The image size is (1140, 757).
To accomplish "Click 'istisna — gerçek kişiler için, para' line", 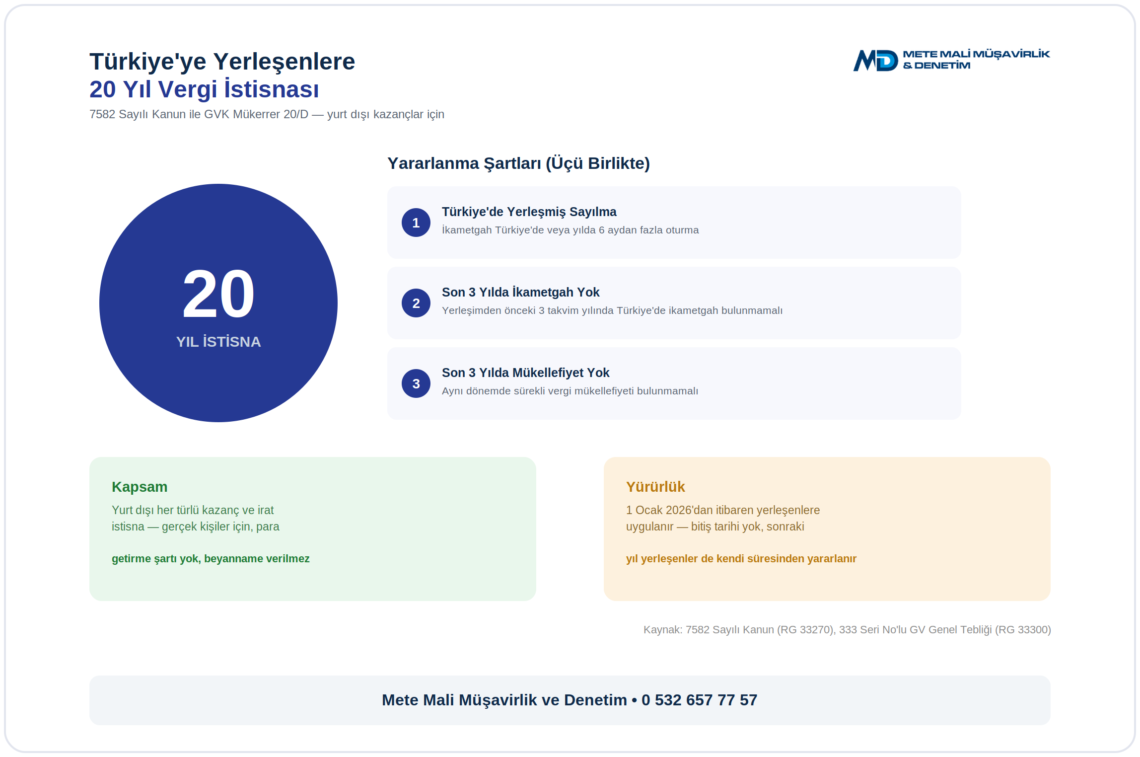I will point(196,526).
